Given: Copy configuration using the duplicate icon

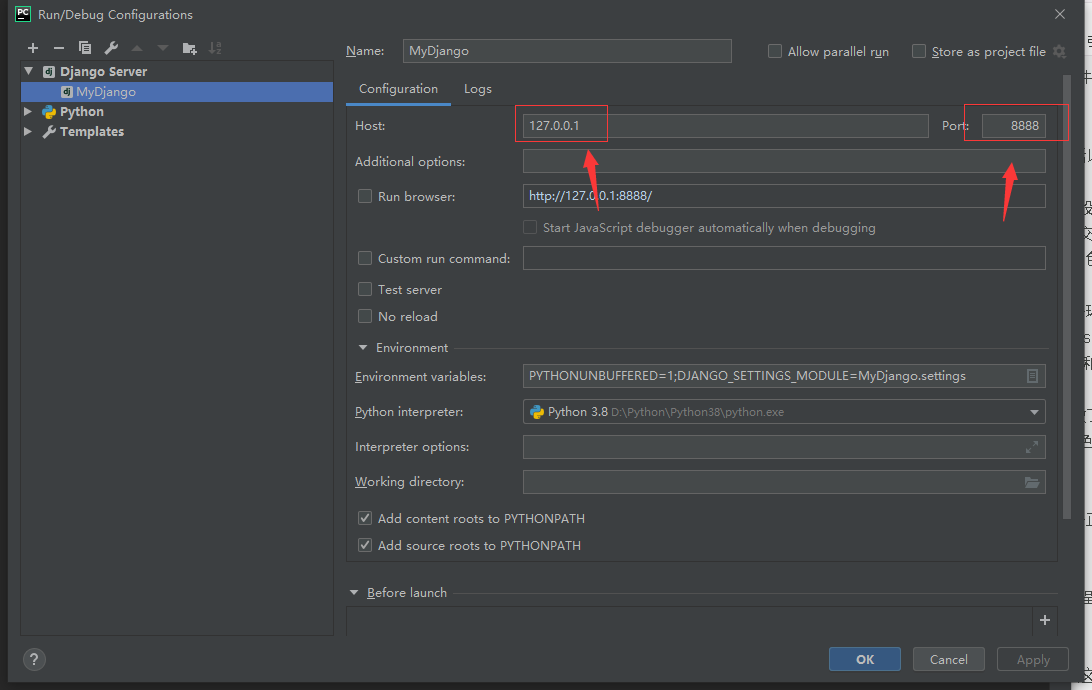Looking at the screenshot, I should [85, 48].
